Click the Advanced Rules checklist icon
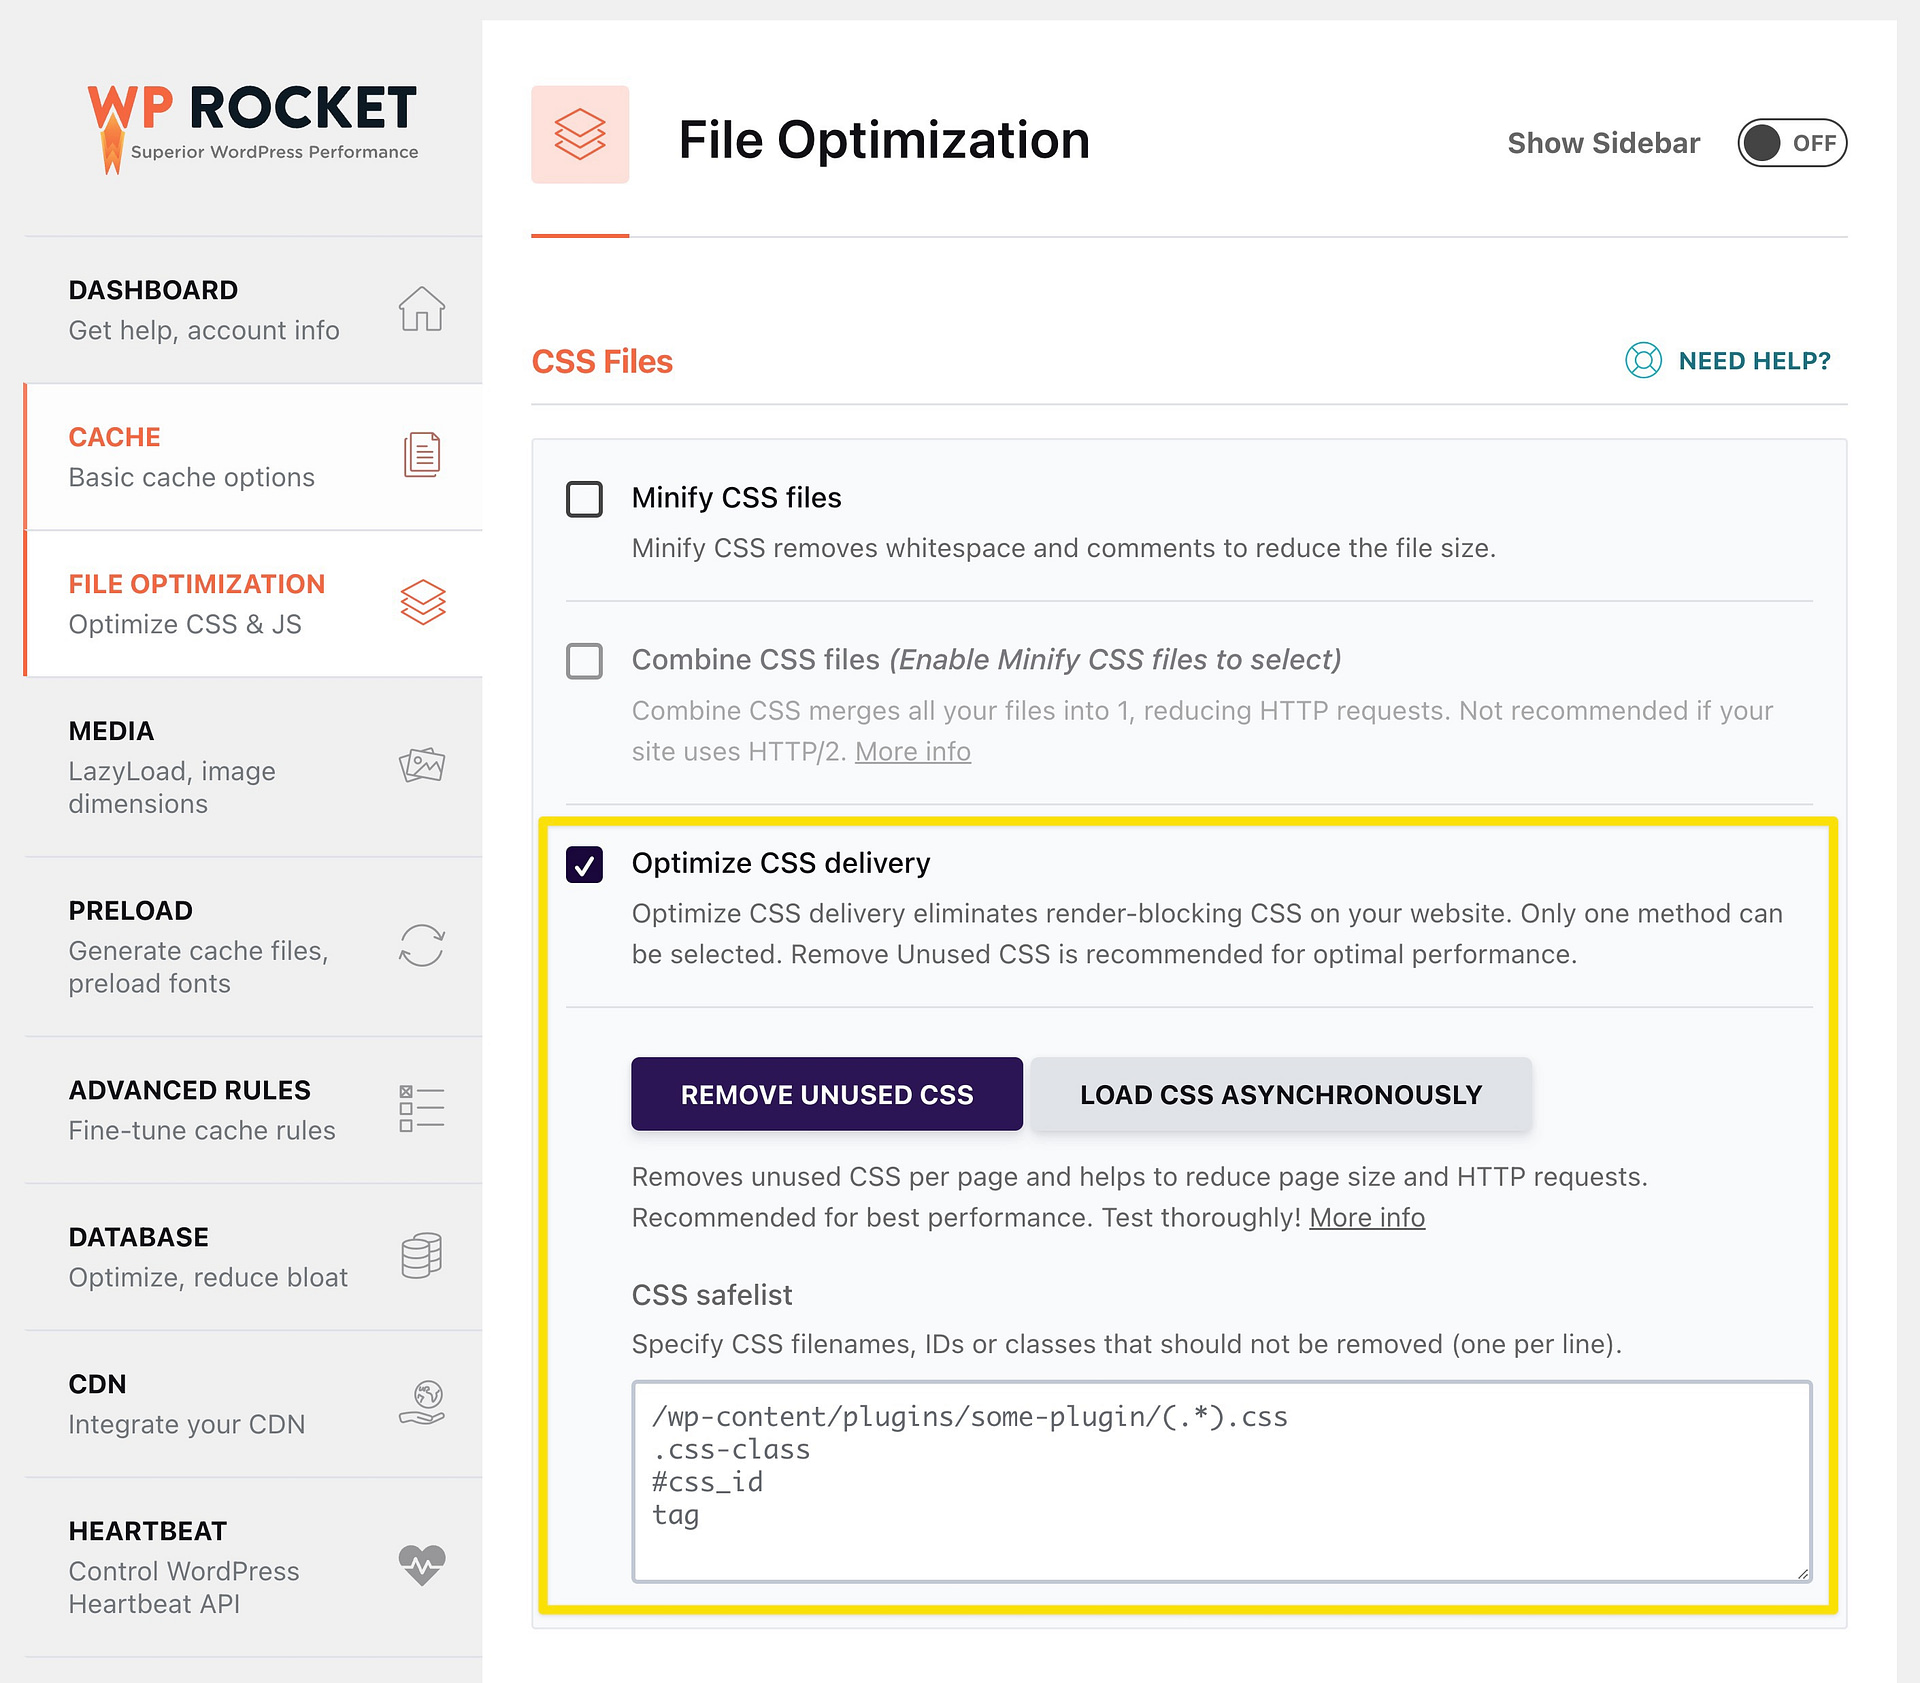The height and width of the screenshot is (1683, 1920). [x=422, y=1109]
